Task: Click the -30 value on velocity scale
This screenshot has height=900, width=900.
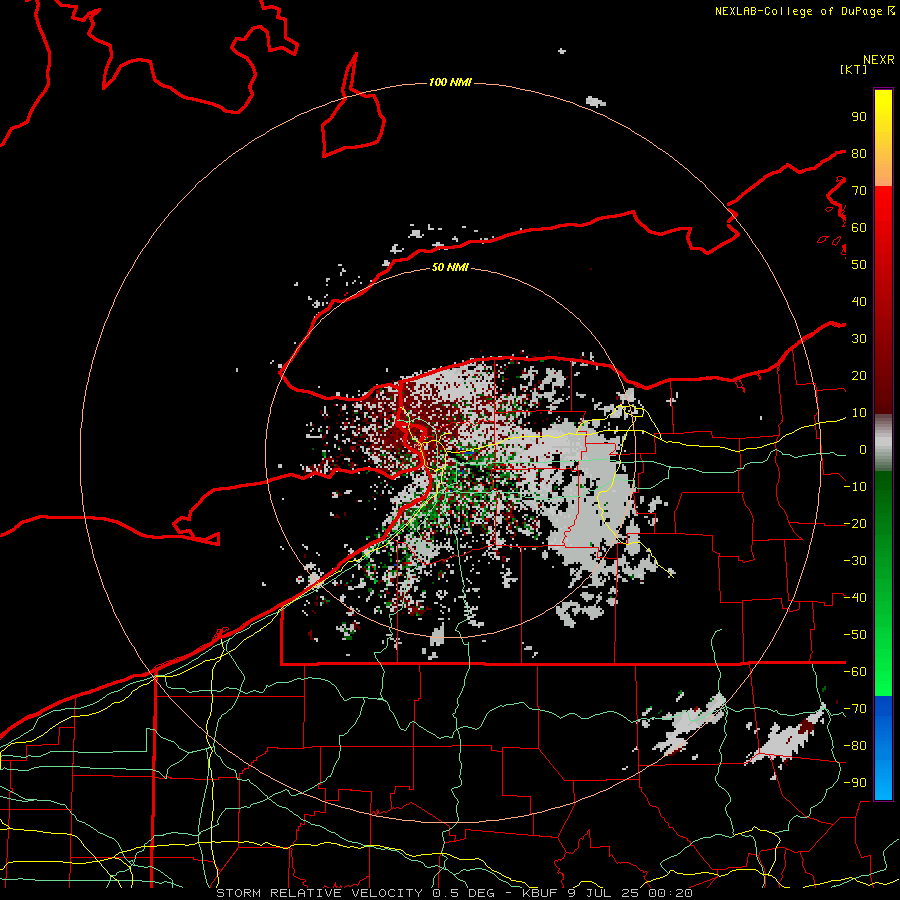Action: [855, 561]
